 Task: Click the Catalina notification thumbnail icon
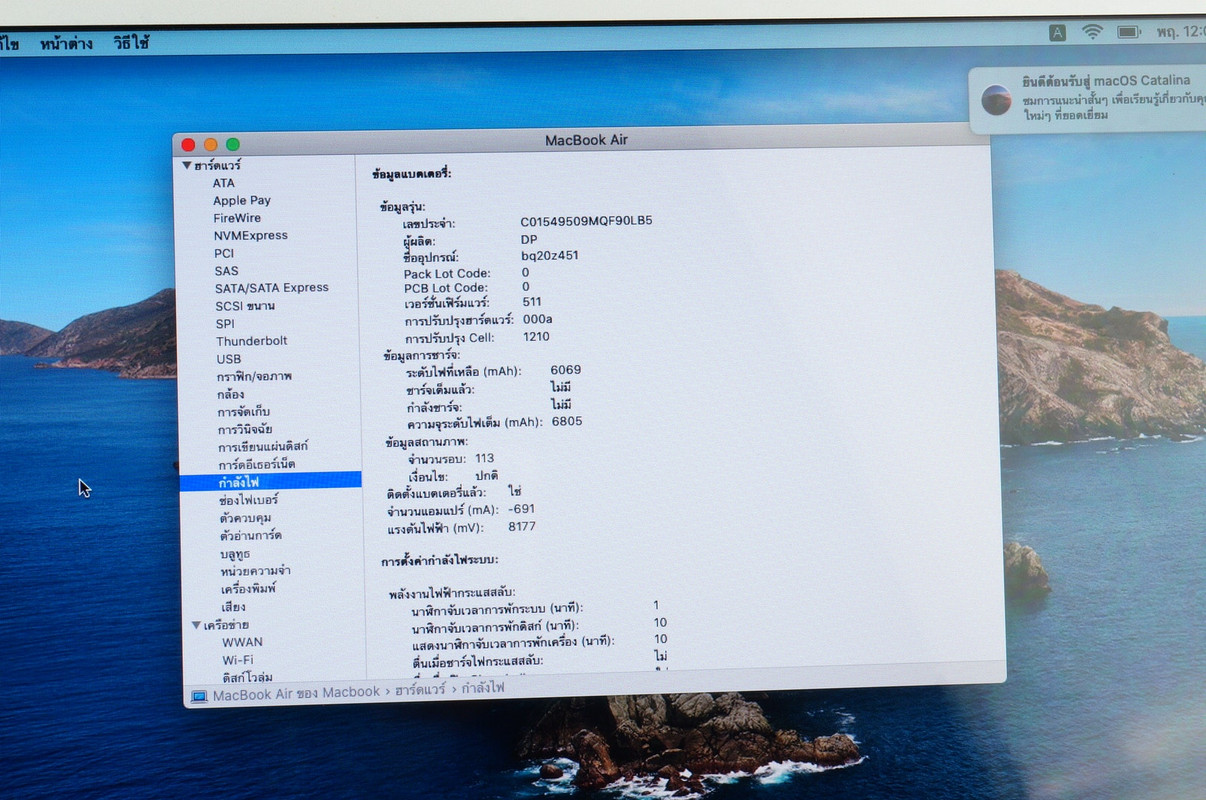(996, 100)
